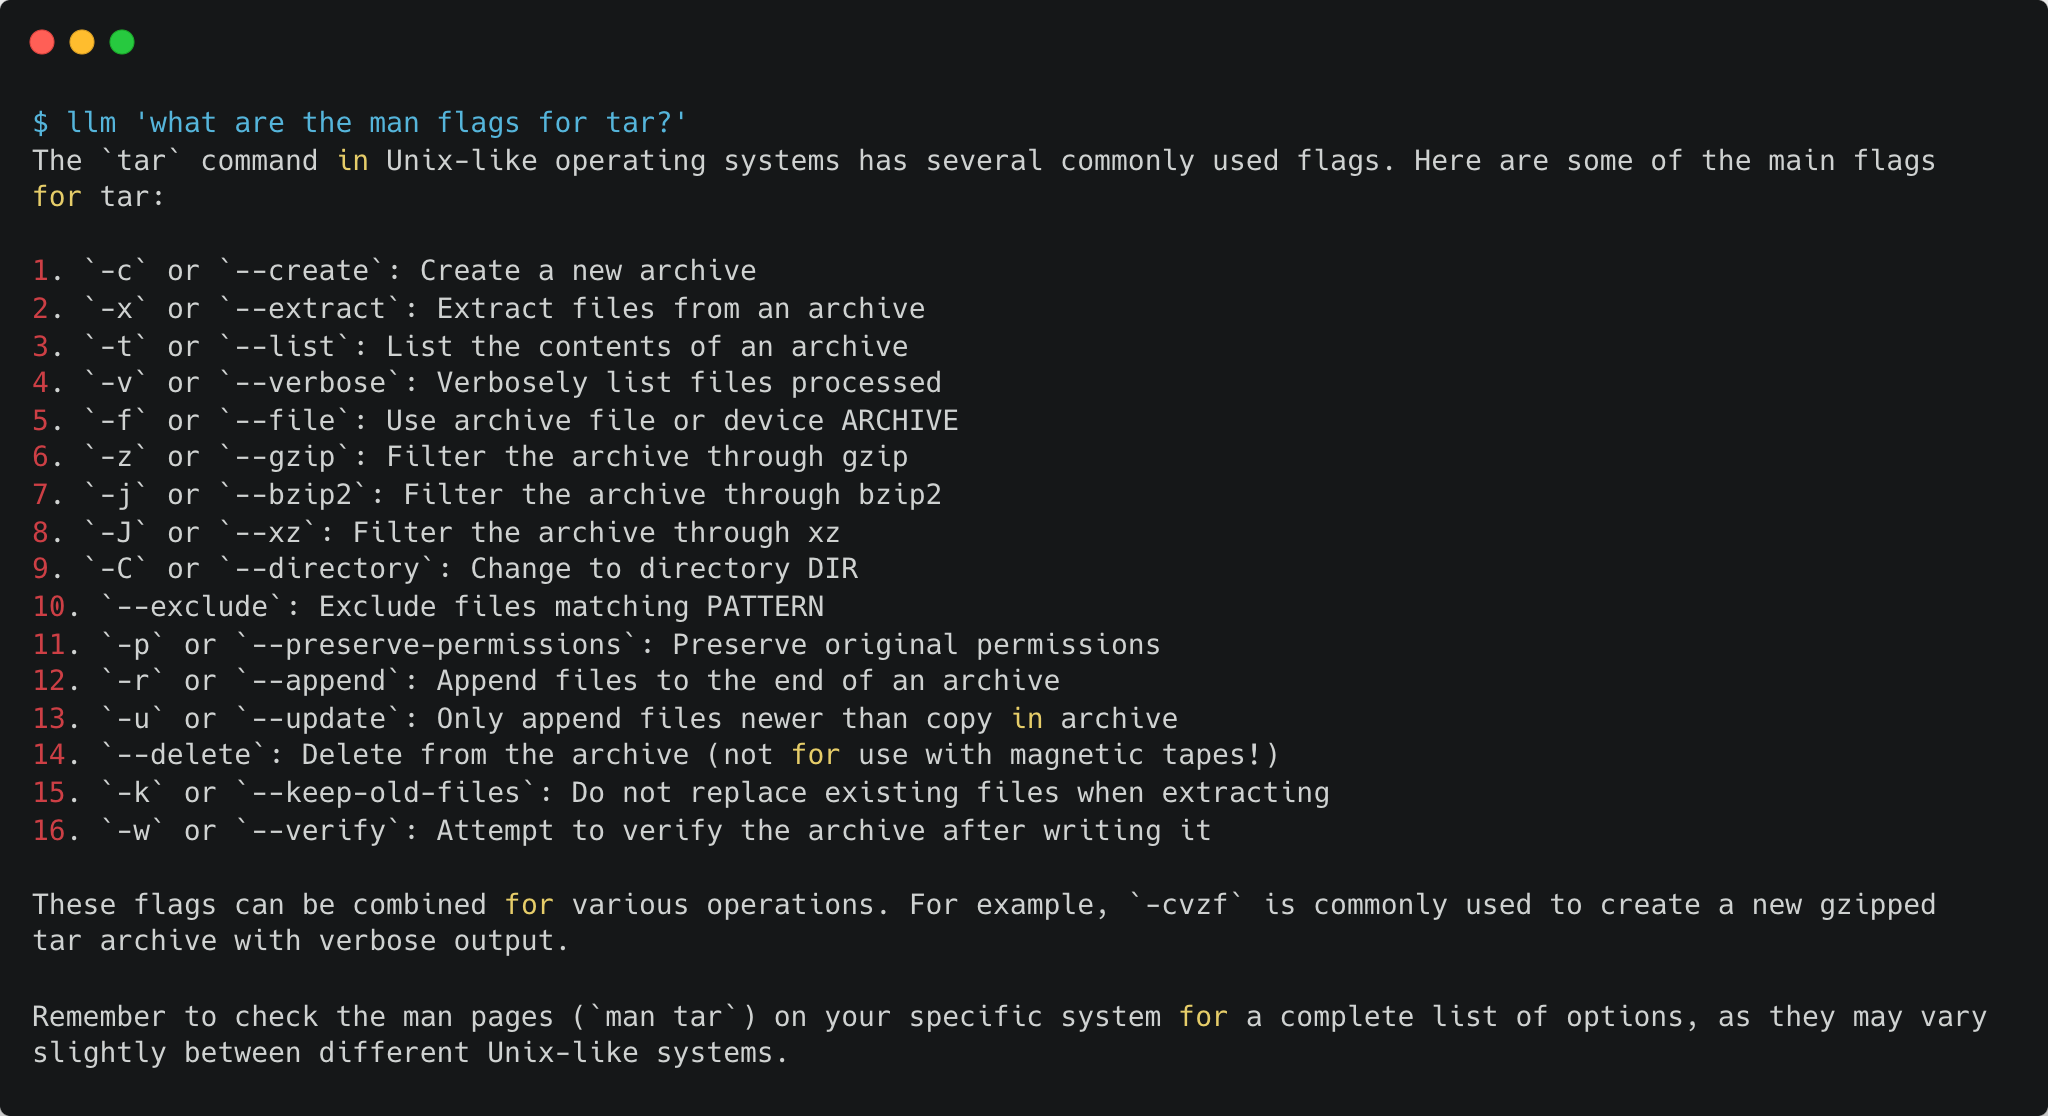
Task: Click the `--file` flag entry
Action: coord(495,421)
